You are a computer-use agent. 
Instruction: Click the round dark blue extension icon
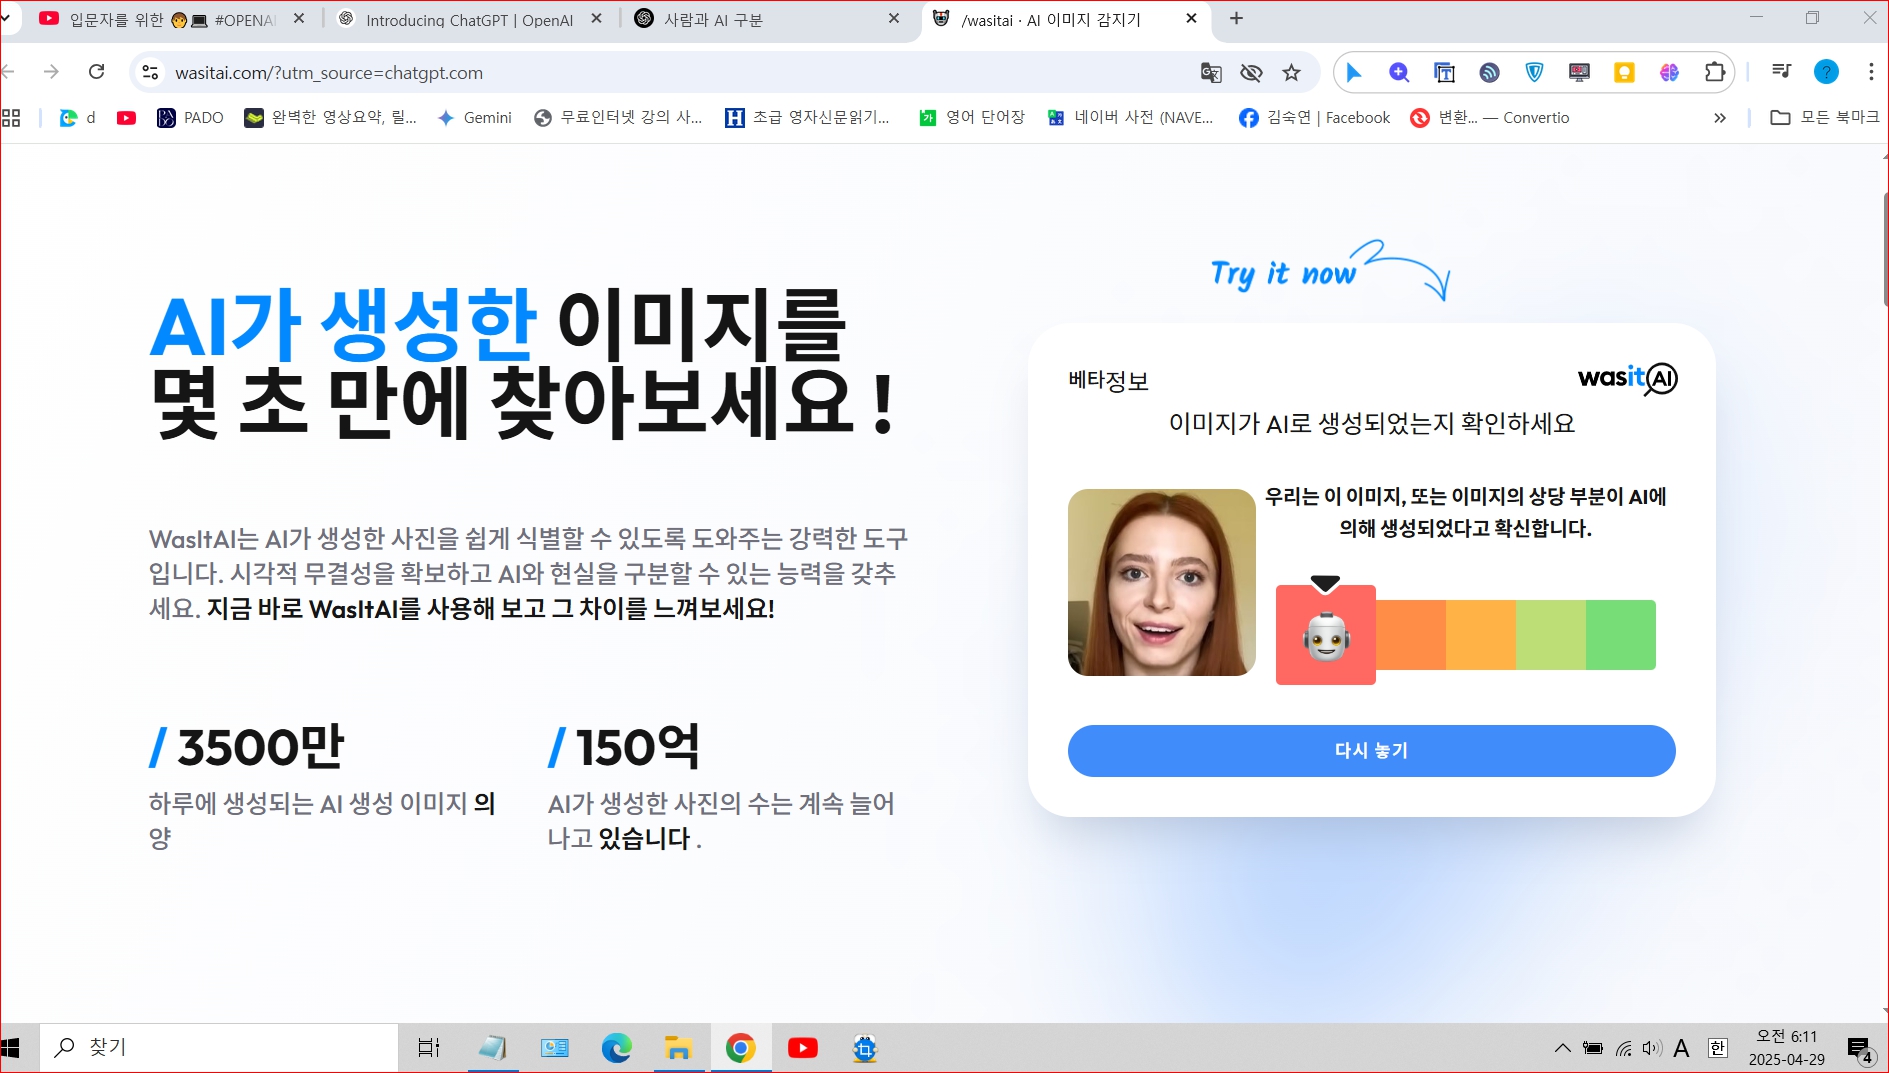click(1490, 72)
